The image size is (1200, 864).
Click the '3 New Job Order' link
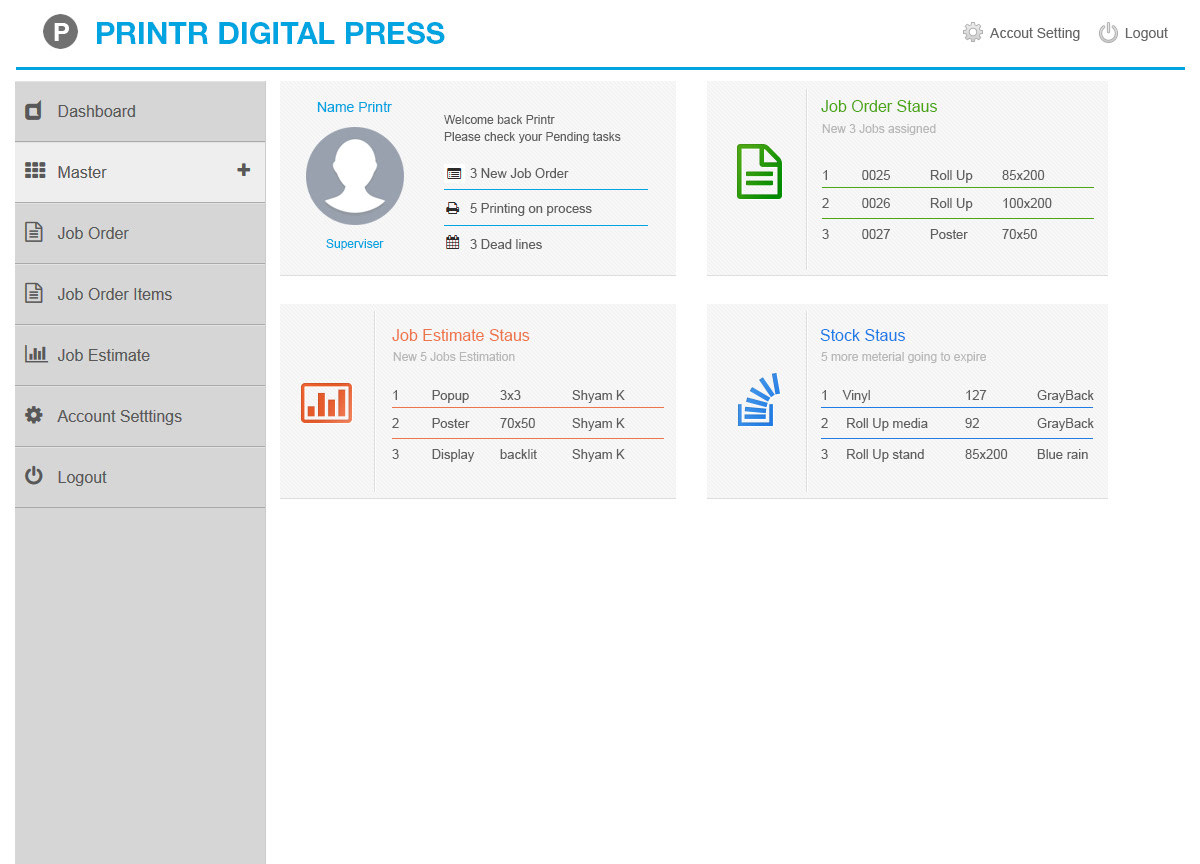pyautogui.click(x=518, y=173)
